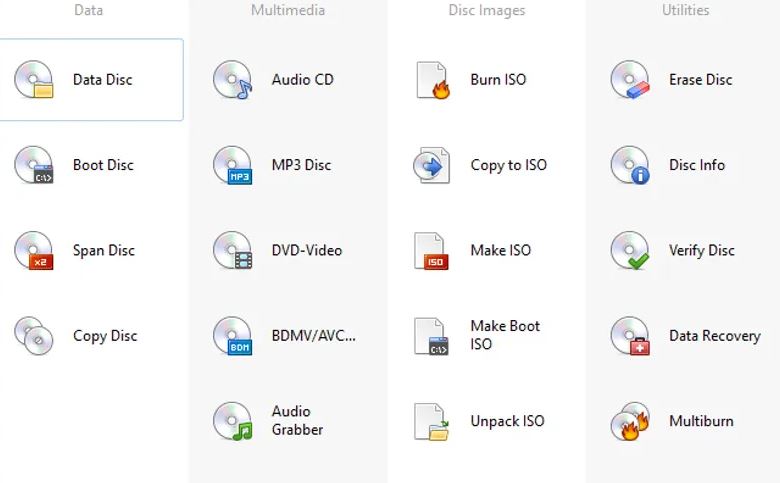This screenshot has height=483, width=780.
Task: Open the BDMV/AVC... disc icon
Action: (233, 336)
